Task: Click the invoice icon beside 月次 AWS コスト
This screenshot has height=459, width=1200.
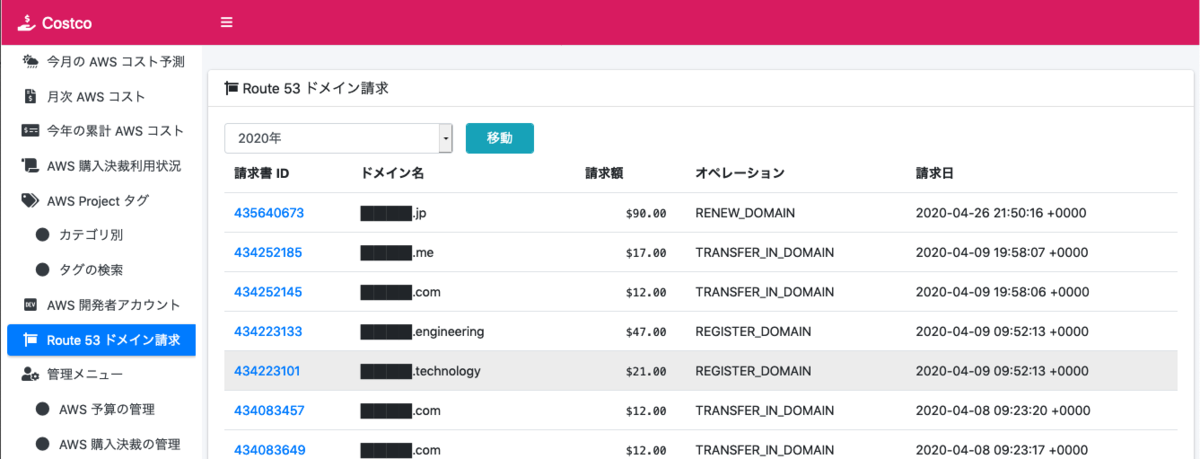Action: click(30, 97)
